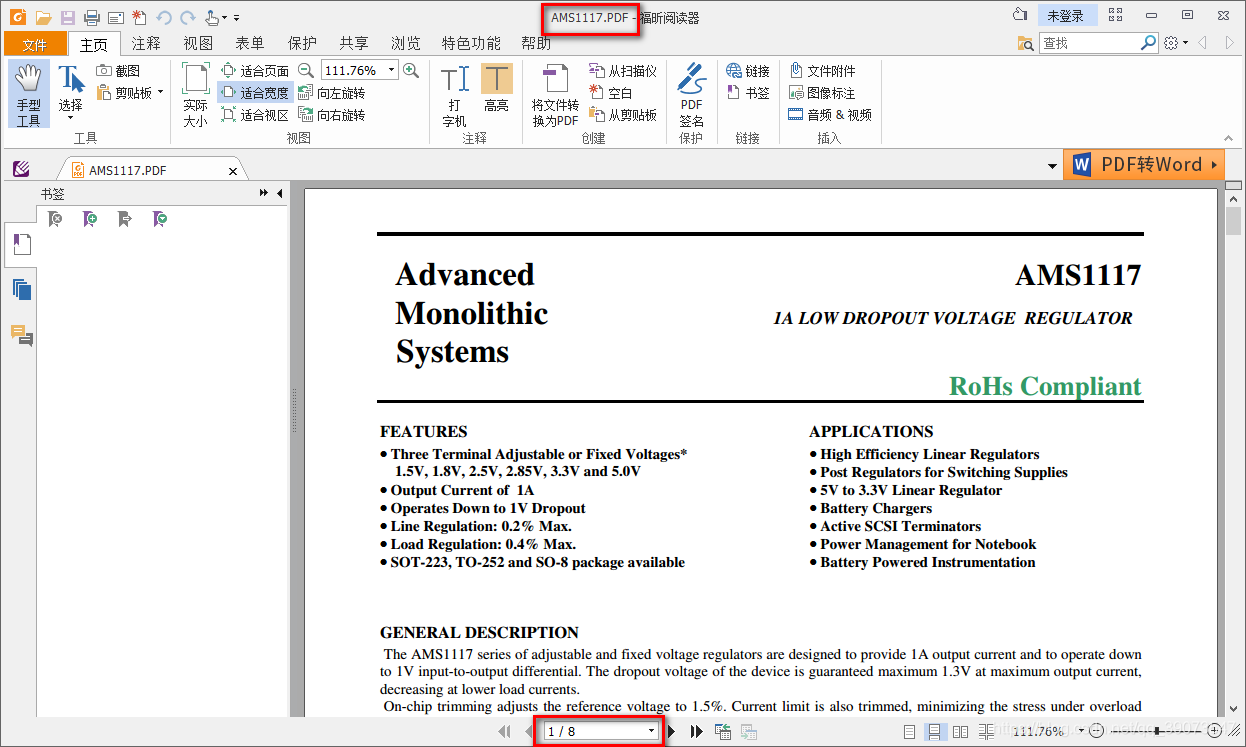The height and width of the screenshot is (747, 1246).
Task: Open the Bookmarks sidebar panel icon
Action: click(22, 244)
